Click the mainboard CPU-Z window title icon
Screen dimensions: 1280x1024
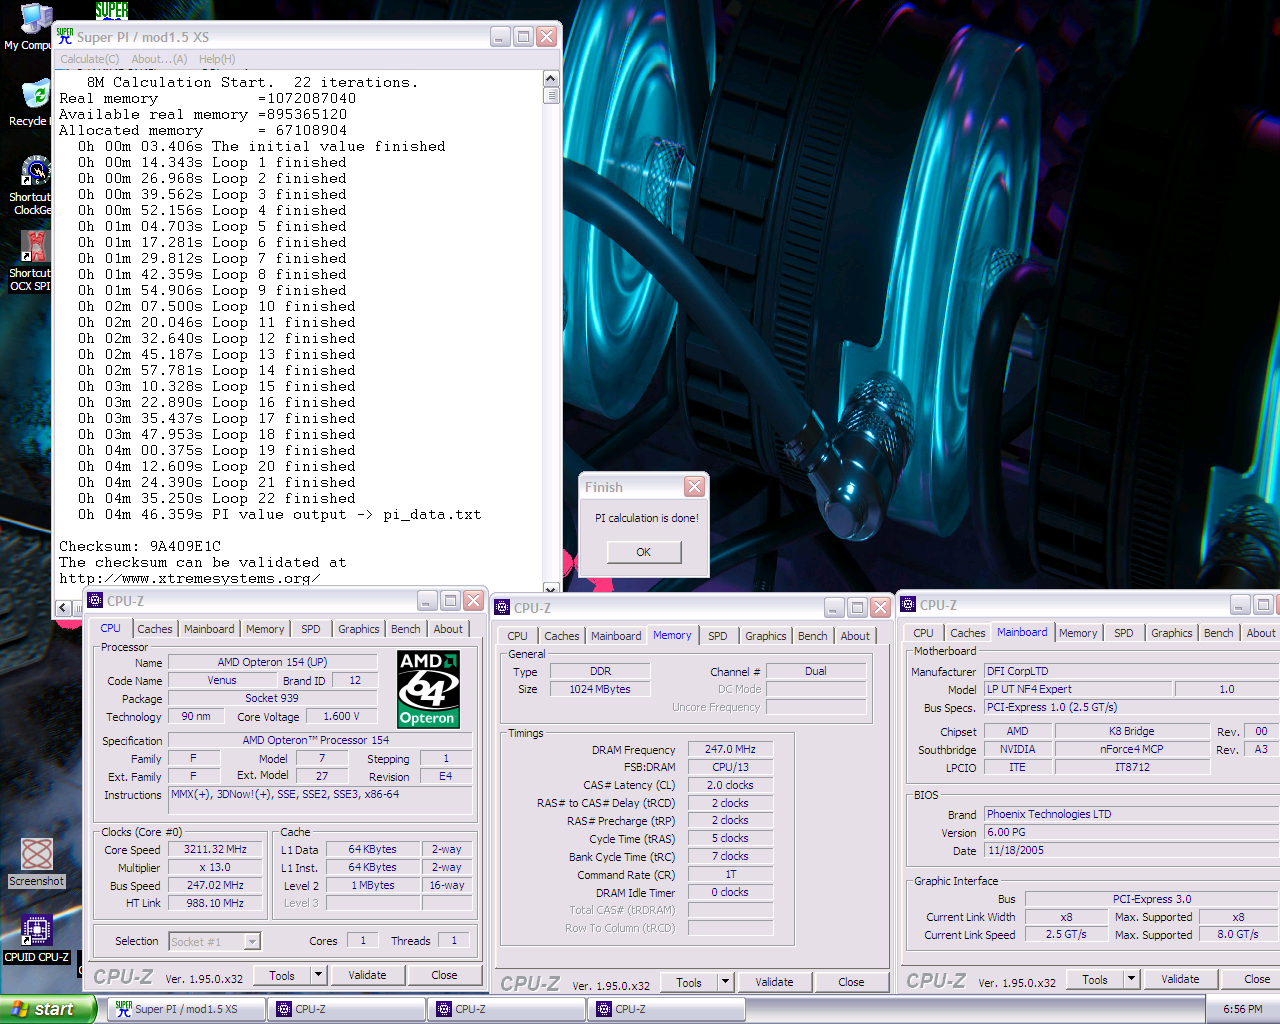[x=908, y=604]
